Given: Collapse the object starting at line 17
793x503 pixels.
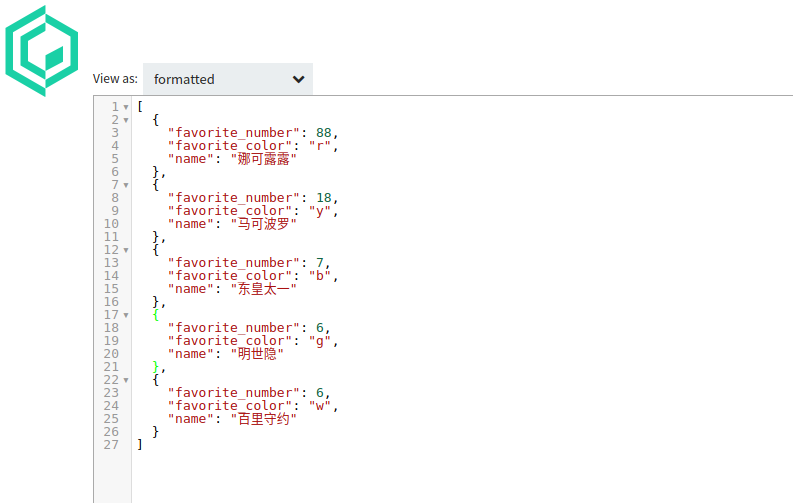Looking at the screenshot, I should coord(126,315).
